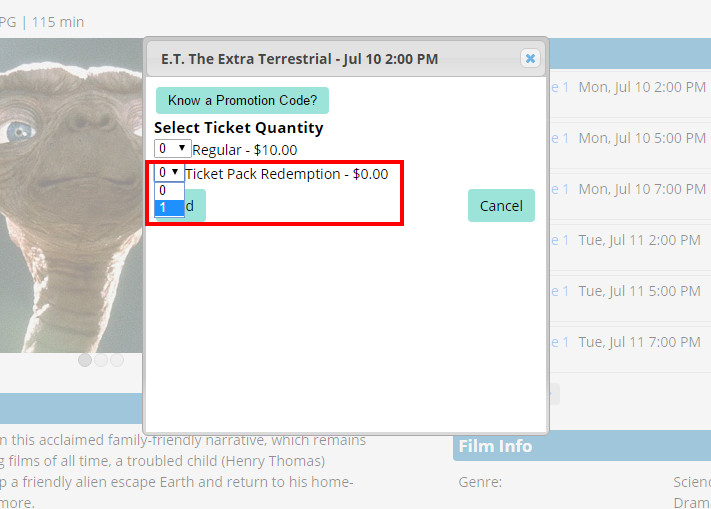Choose the Tue, Jul 11 2:00 PM showtime

point(640,240)
